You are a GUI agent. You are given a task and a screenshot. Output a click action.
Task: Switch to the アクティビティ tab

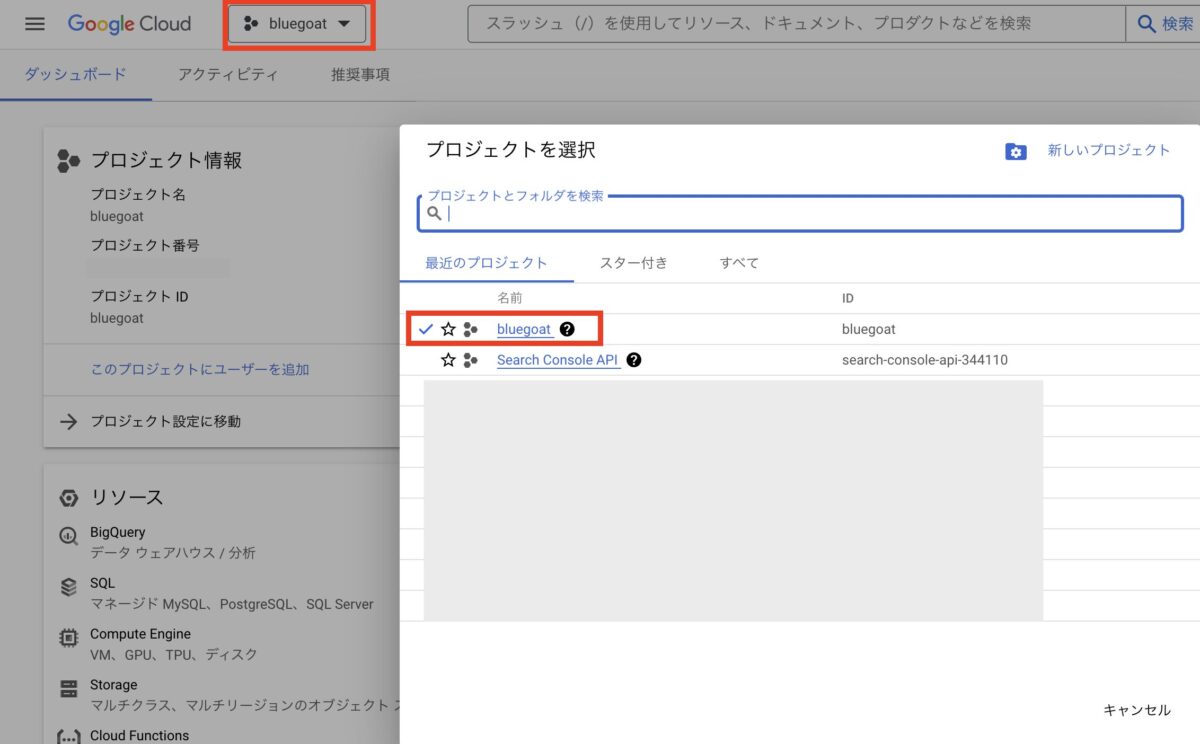(x=228, y=75)
